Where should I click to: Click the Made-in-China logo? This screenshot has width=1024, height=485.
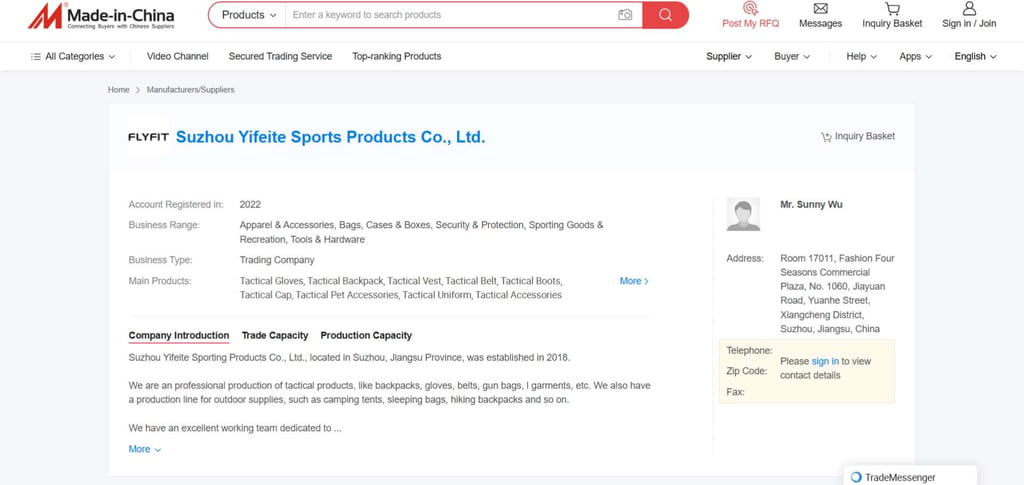(x=101, y=16)
